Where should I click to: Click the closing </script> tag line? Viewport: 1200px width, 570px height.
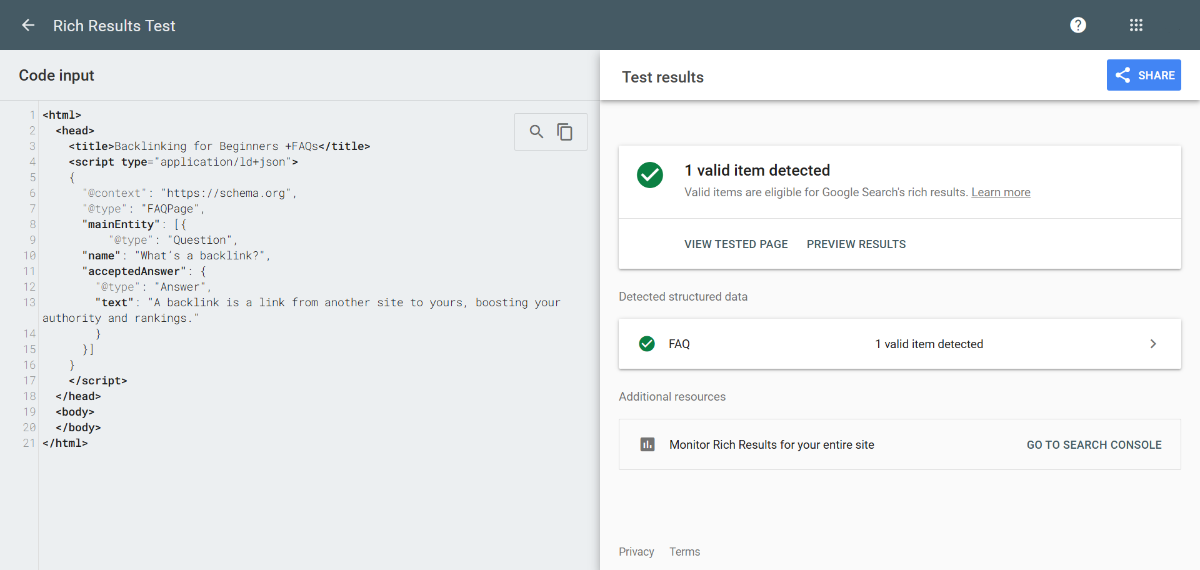pos(98,381)
